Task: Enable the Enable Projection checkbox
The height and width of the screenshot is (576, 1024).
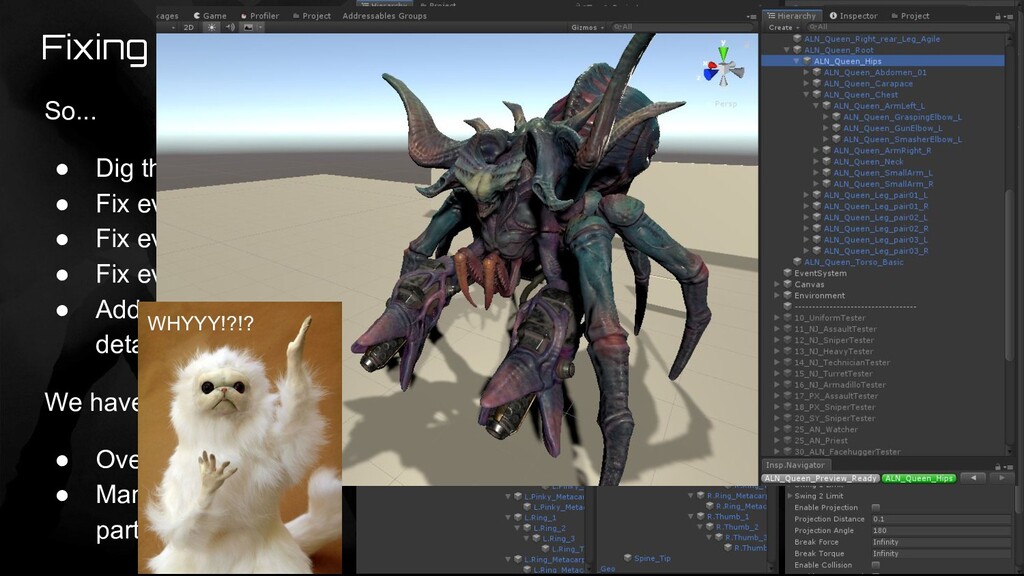Action: [876, 508]
